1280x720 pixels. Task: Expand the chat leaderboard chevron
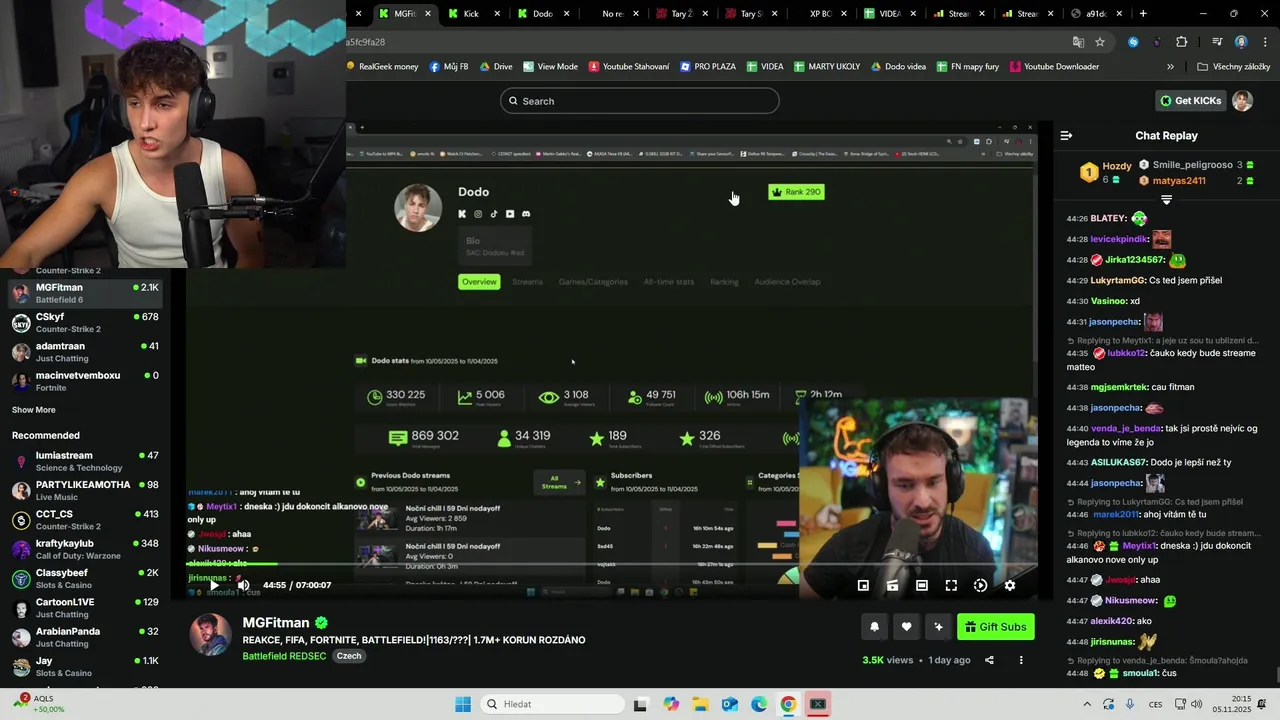1166,200
